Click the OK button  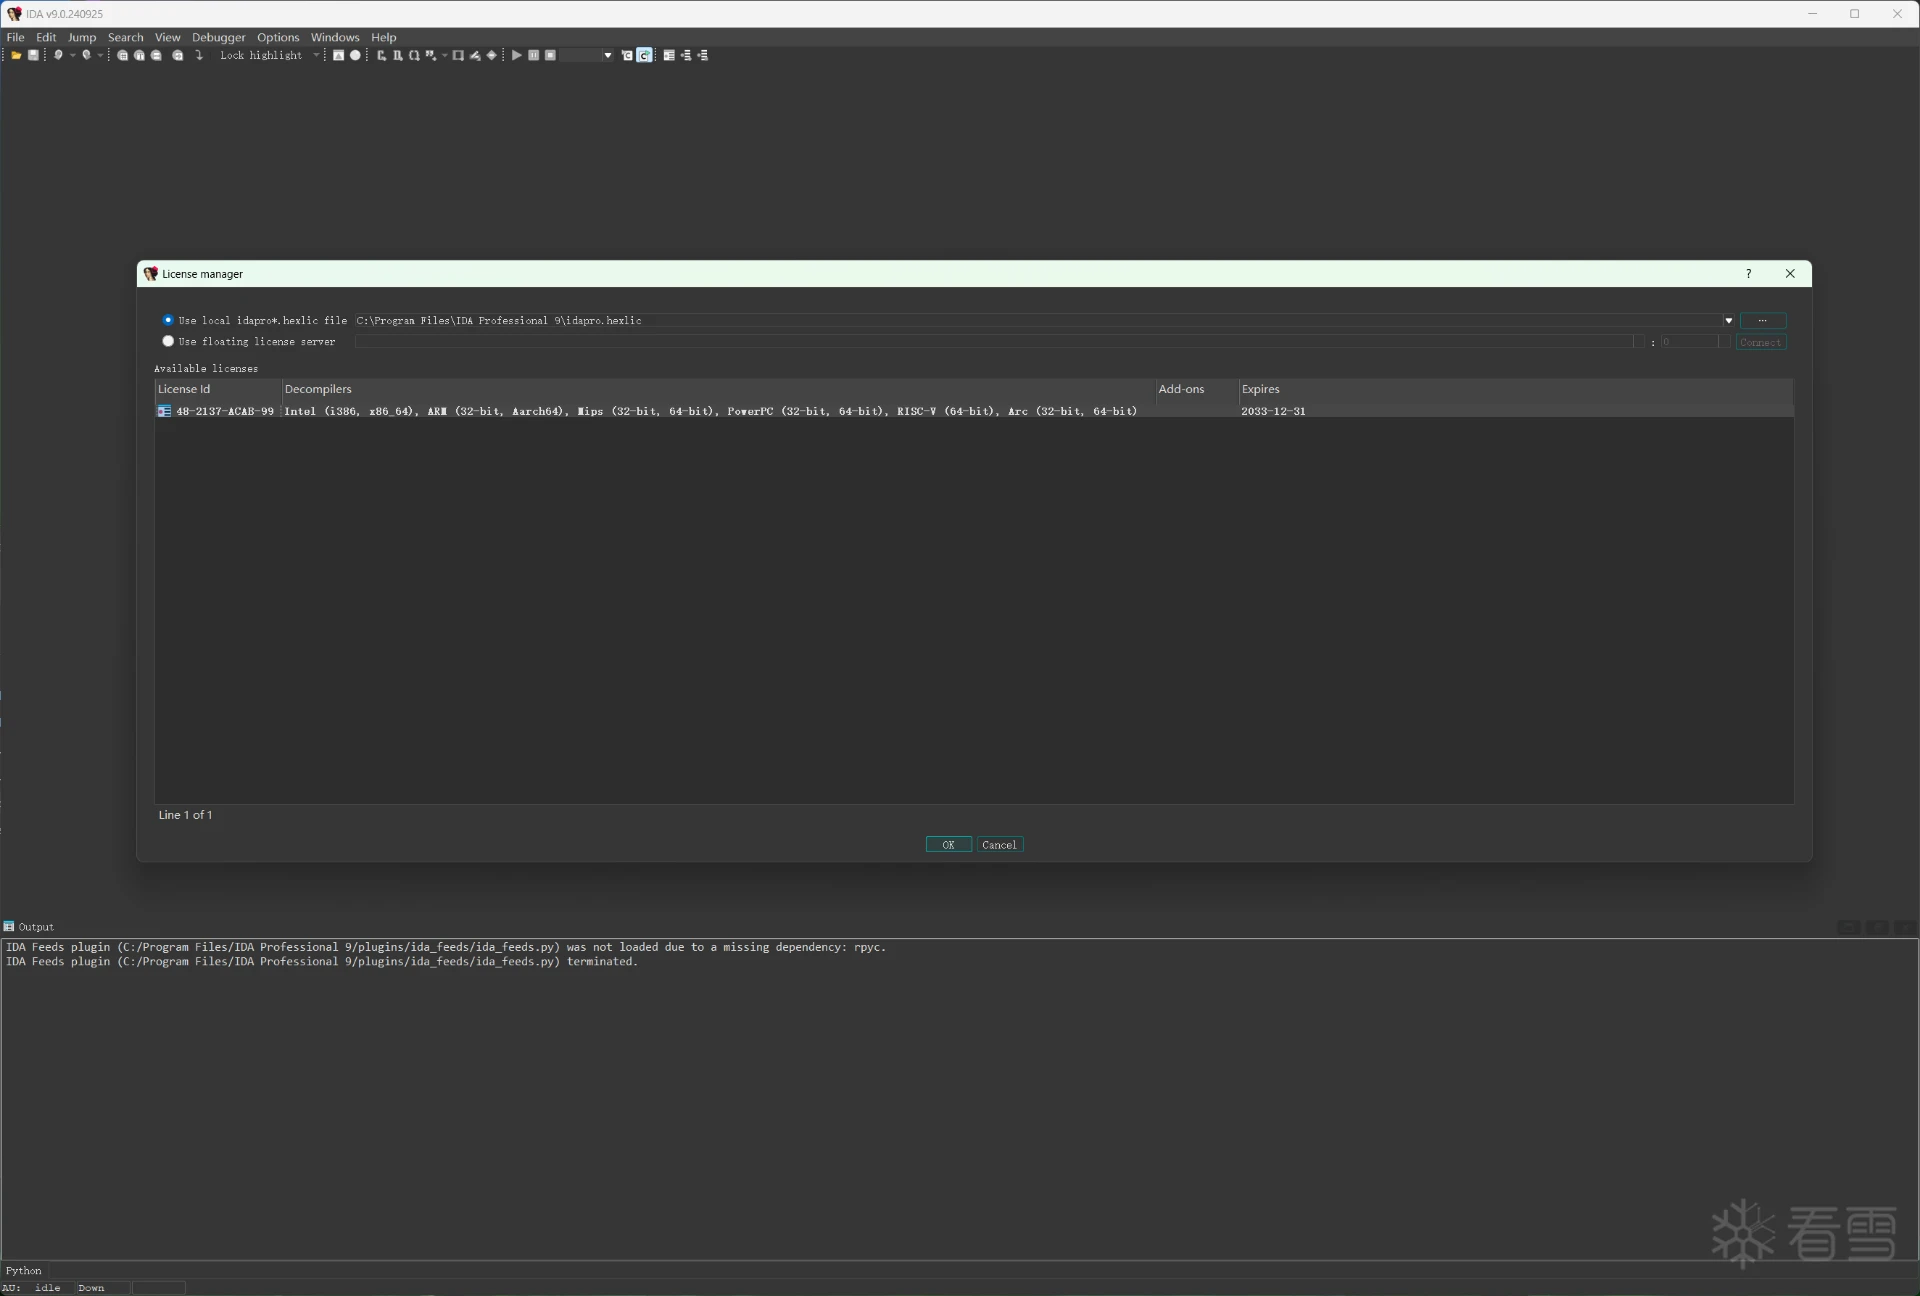[x=948, y=845]
